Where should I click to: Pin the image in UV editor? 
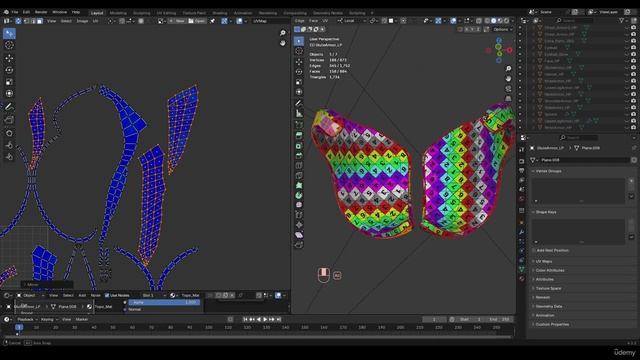click(x=212, y=21)
